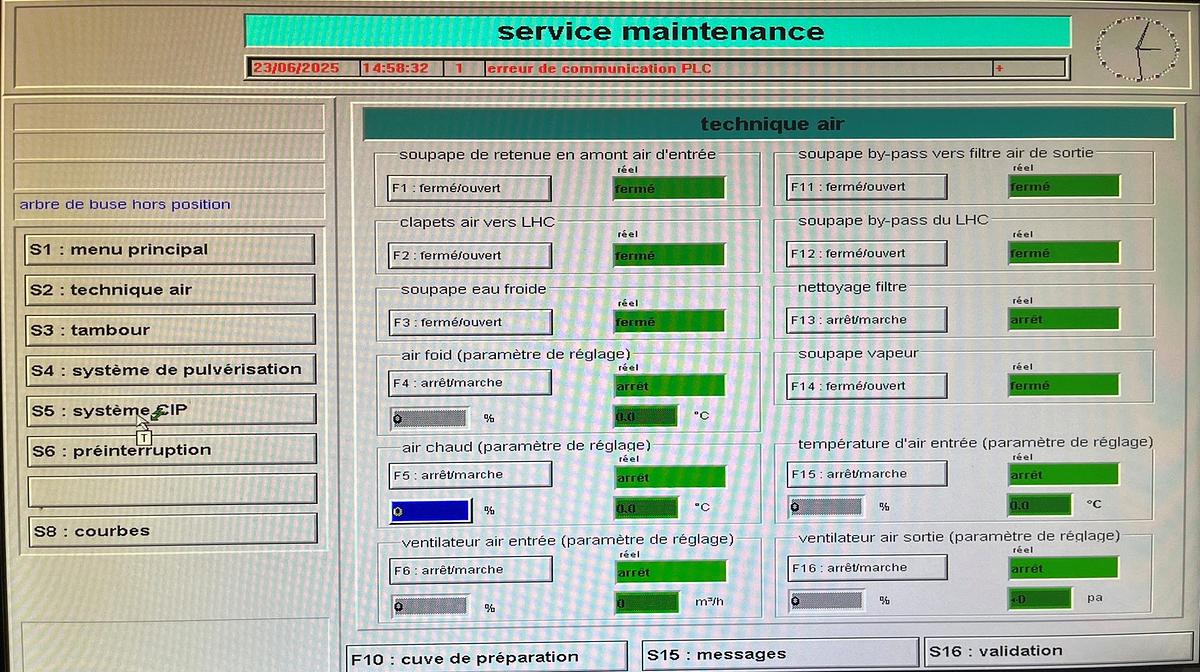
Task: Toggle F4 arrêt/marche for cold air
Action: 470,383
